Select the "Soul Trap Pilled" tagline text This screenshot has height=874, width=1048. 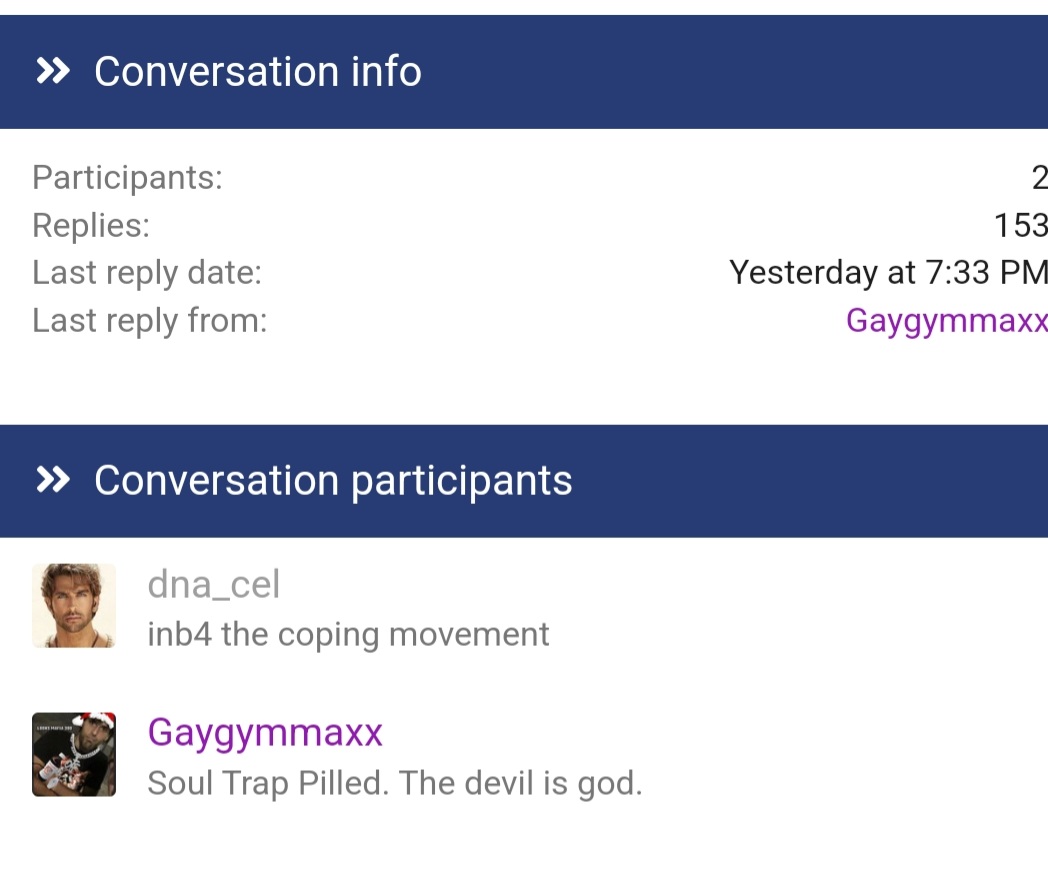click(394, 783)
